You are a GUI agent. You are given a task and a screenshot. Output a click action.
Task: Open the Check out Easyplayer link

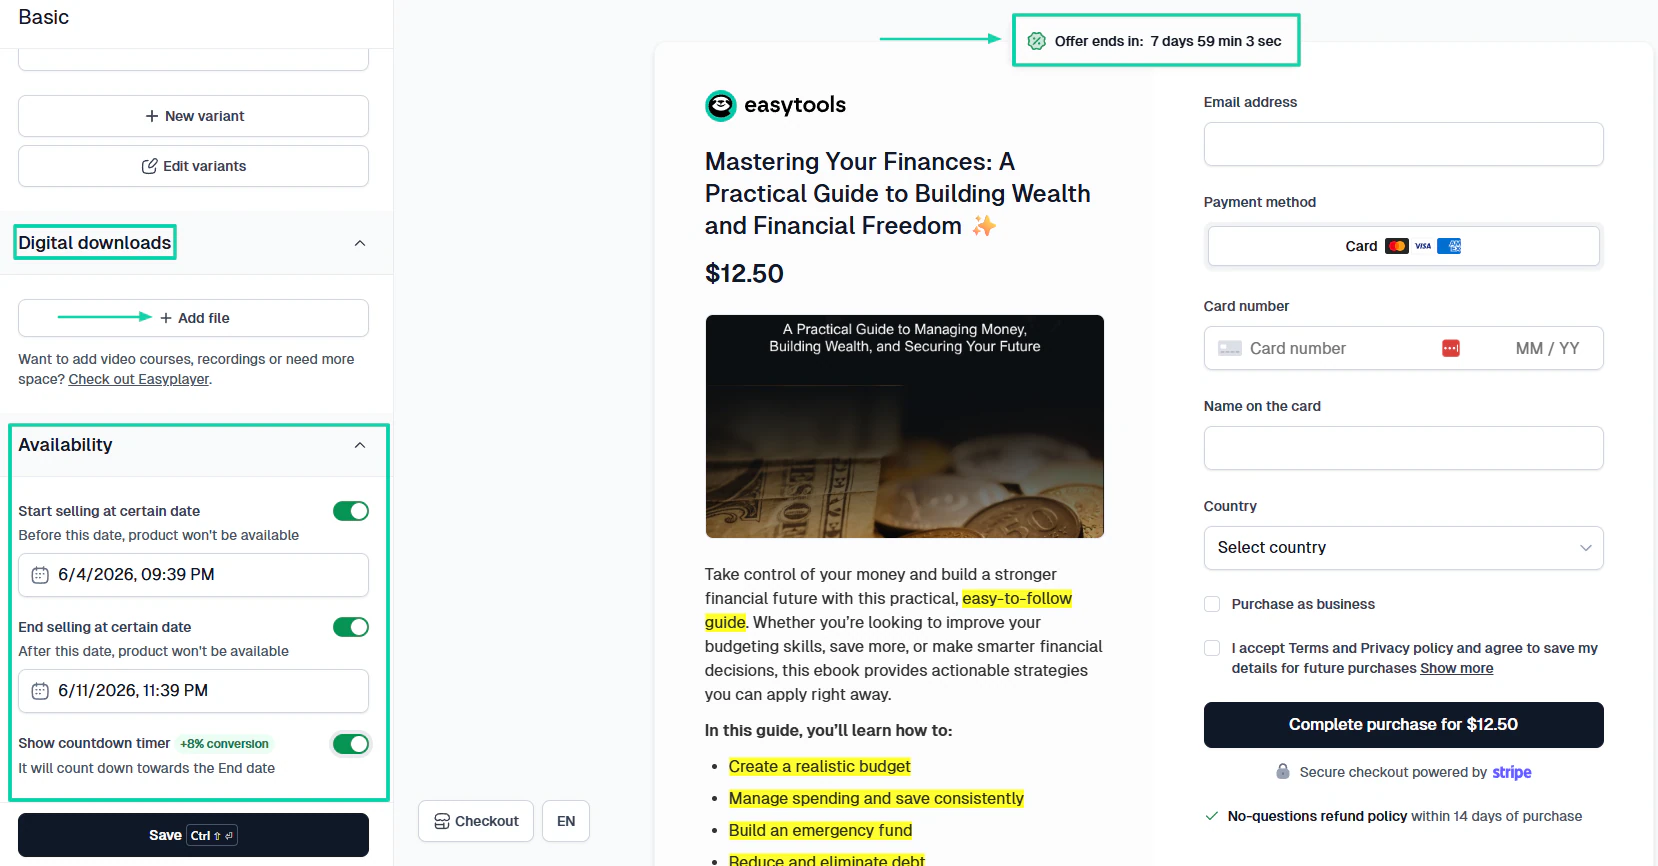tap(138, 379)
